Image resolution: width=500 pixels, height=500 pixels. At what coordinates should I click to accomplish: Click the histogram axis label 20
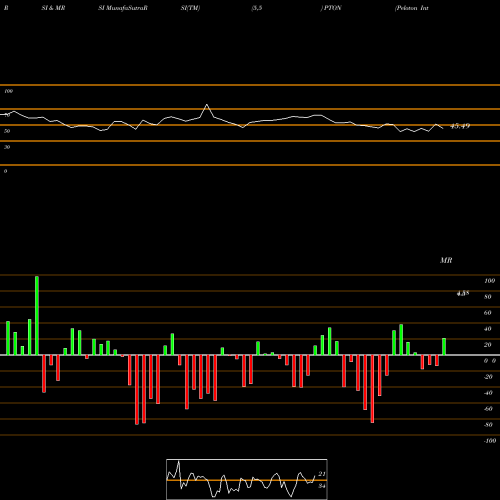click(x=488, y=345)
